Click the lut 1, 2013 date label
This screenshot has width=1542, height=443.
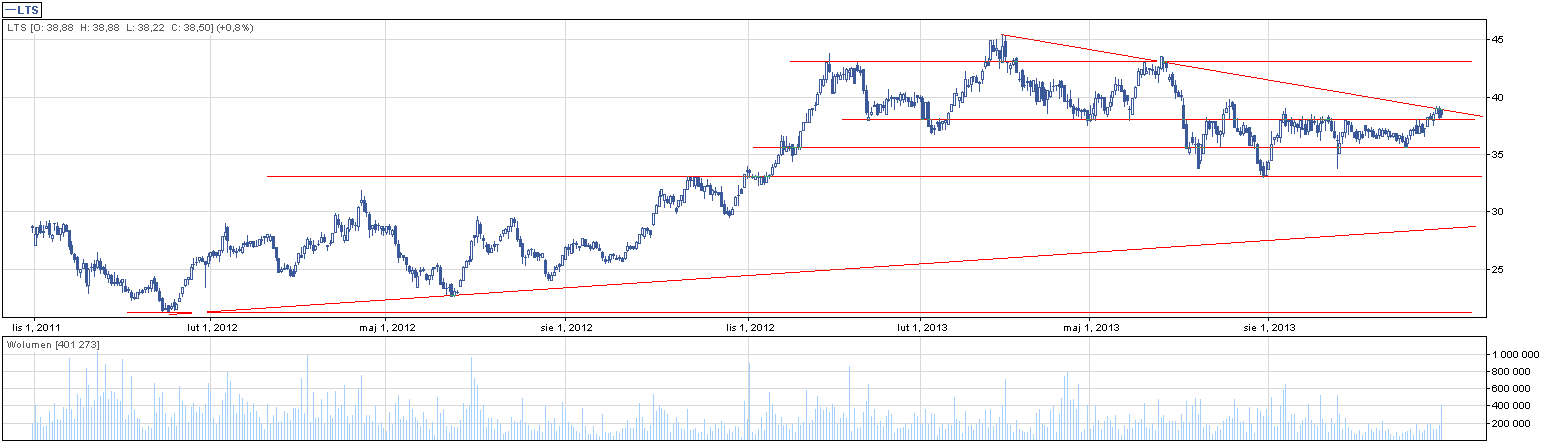click(923, 327)
